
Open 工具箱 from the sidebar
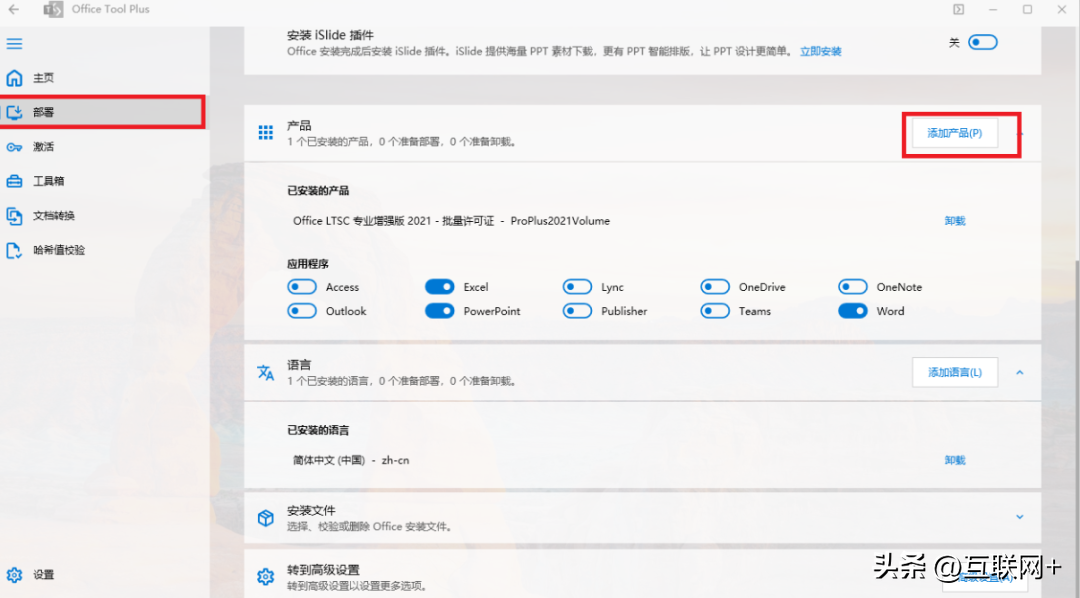point(103,181)
